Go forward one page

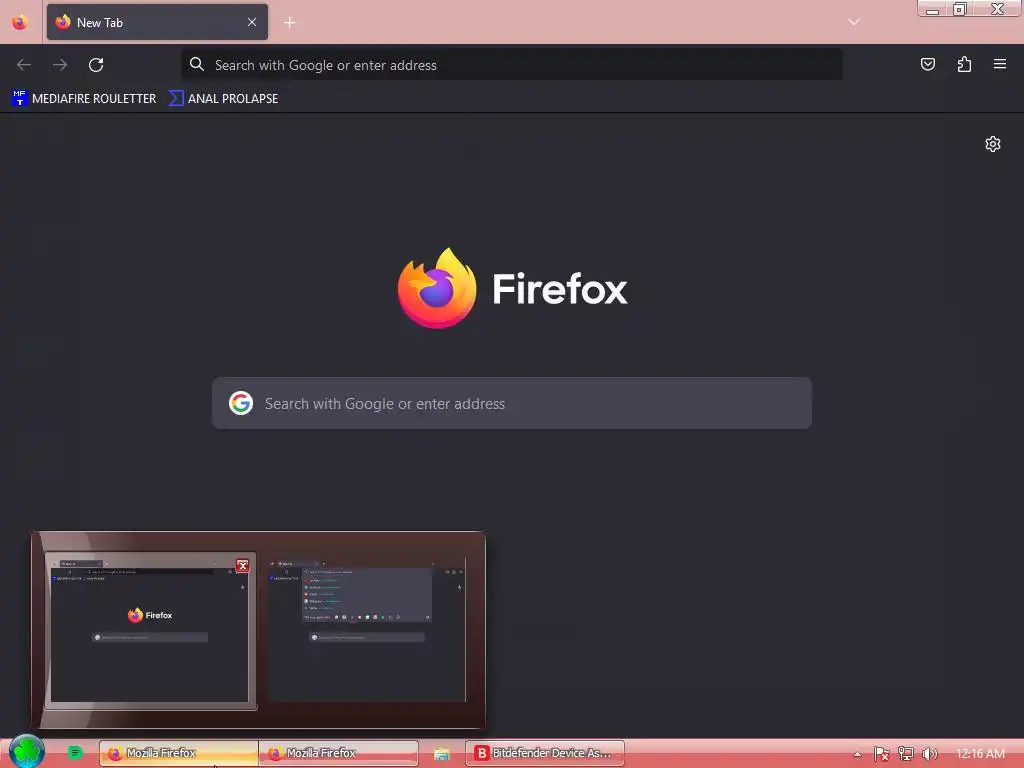60,65
